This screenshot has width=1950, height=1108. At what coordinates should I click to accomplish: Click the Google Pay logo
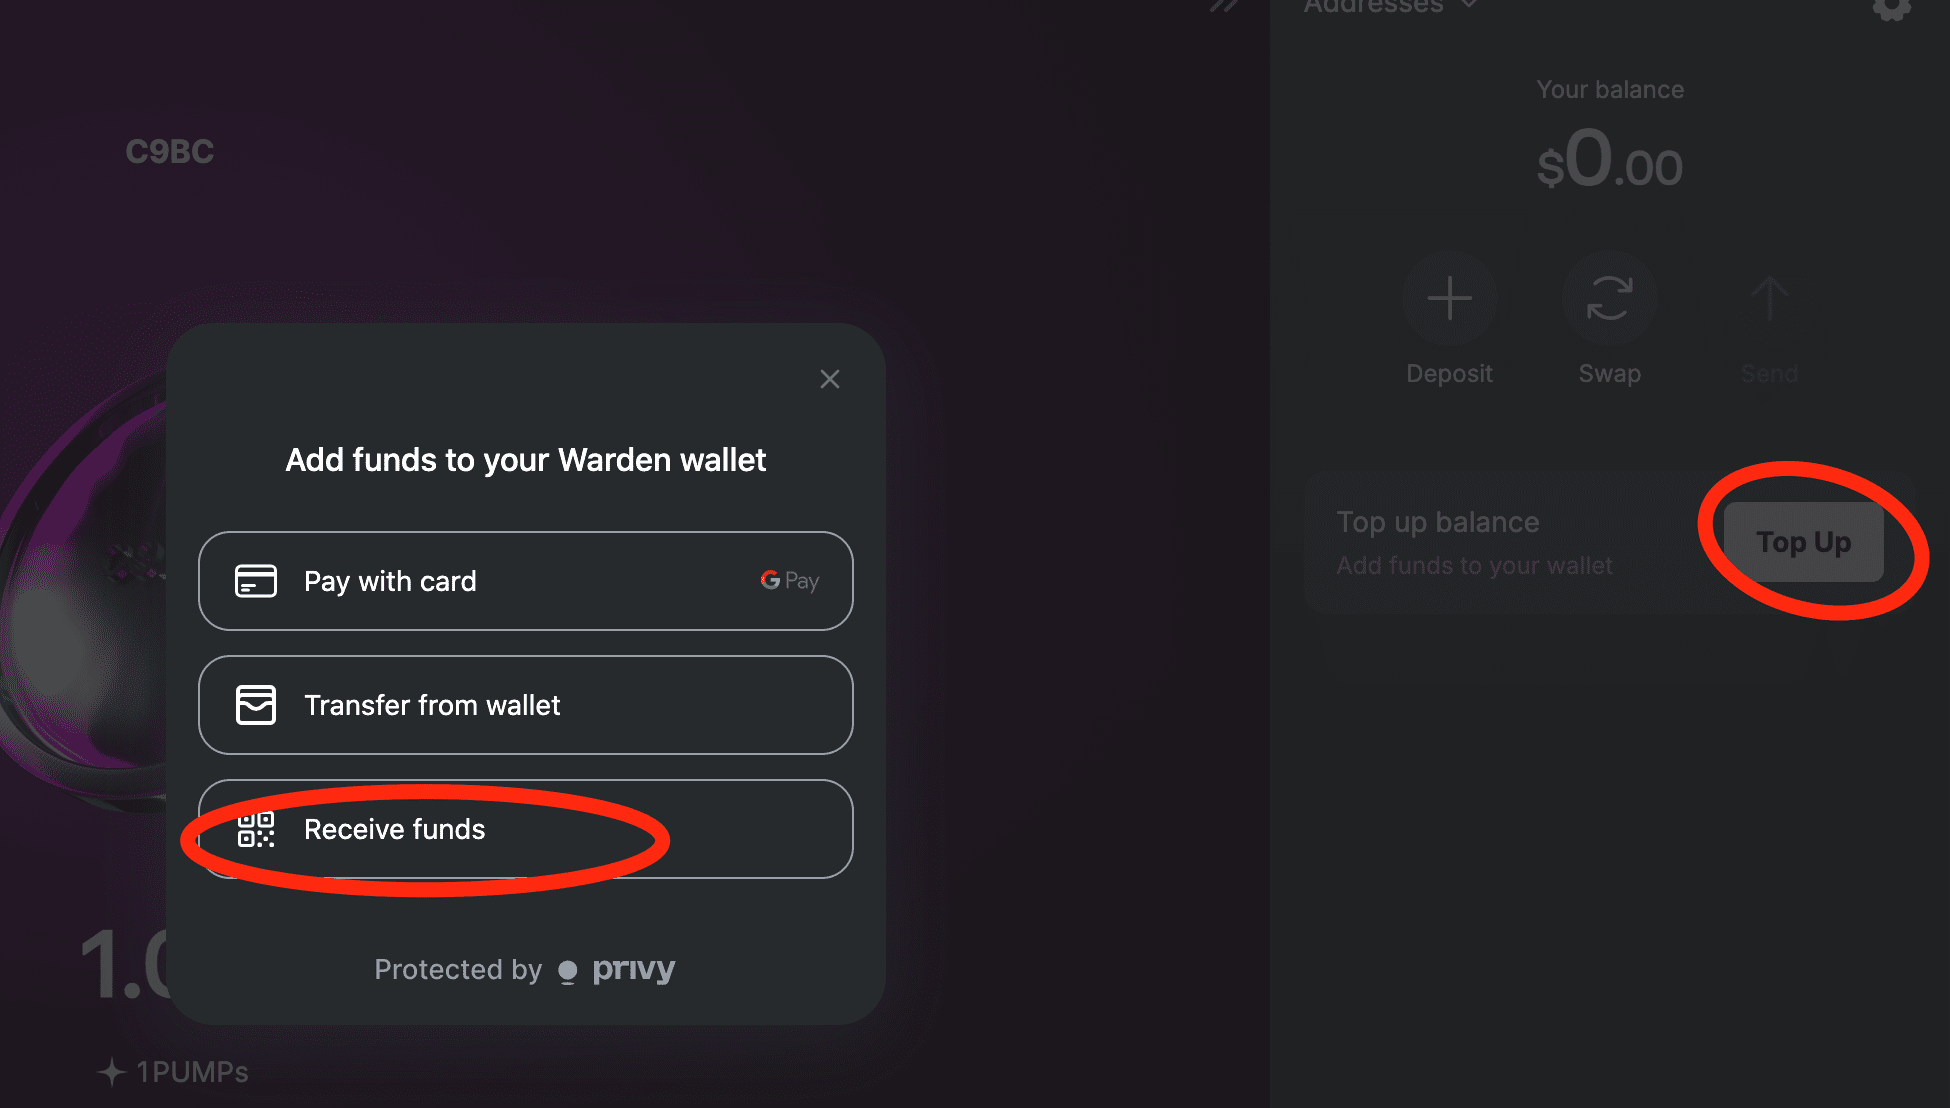pyautogui.click(x=790, y=580)
